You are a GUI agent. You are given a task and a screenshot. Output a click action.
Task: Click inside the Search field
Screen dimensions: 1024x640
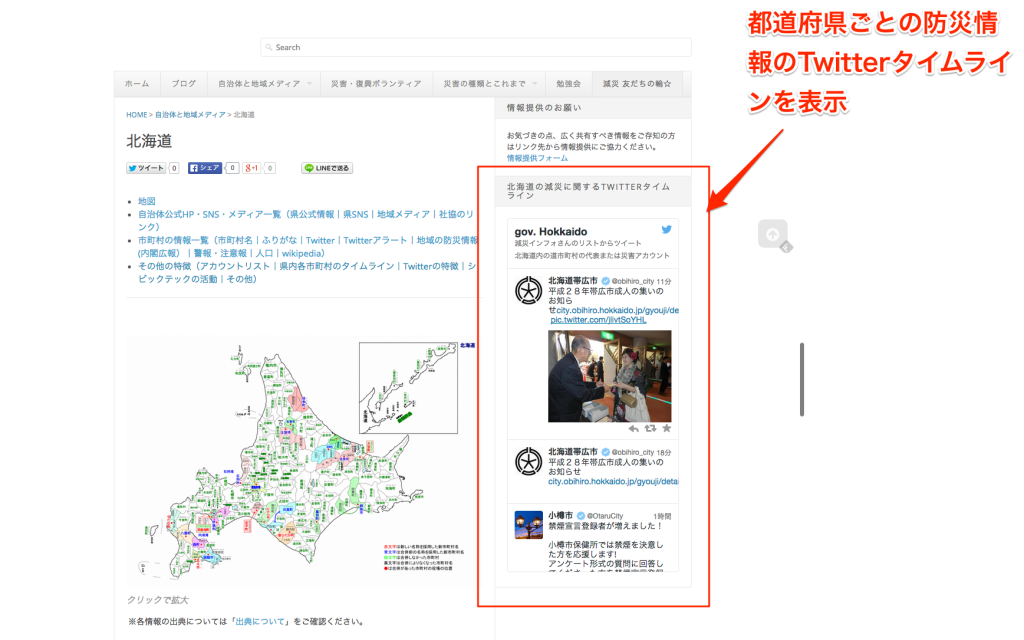(x=476, y=47)
